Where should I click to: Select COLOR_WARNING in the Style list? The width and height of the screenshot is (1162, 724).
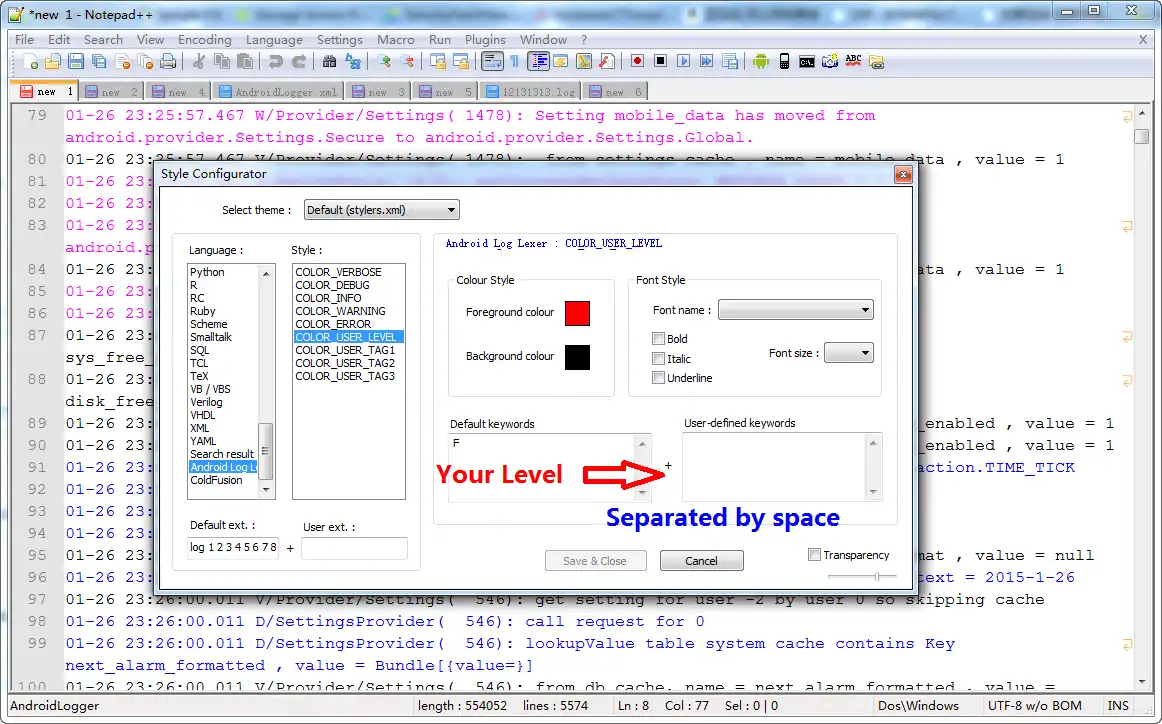340,311
